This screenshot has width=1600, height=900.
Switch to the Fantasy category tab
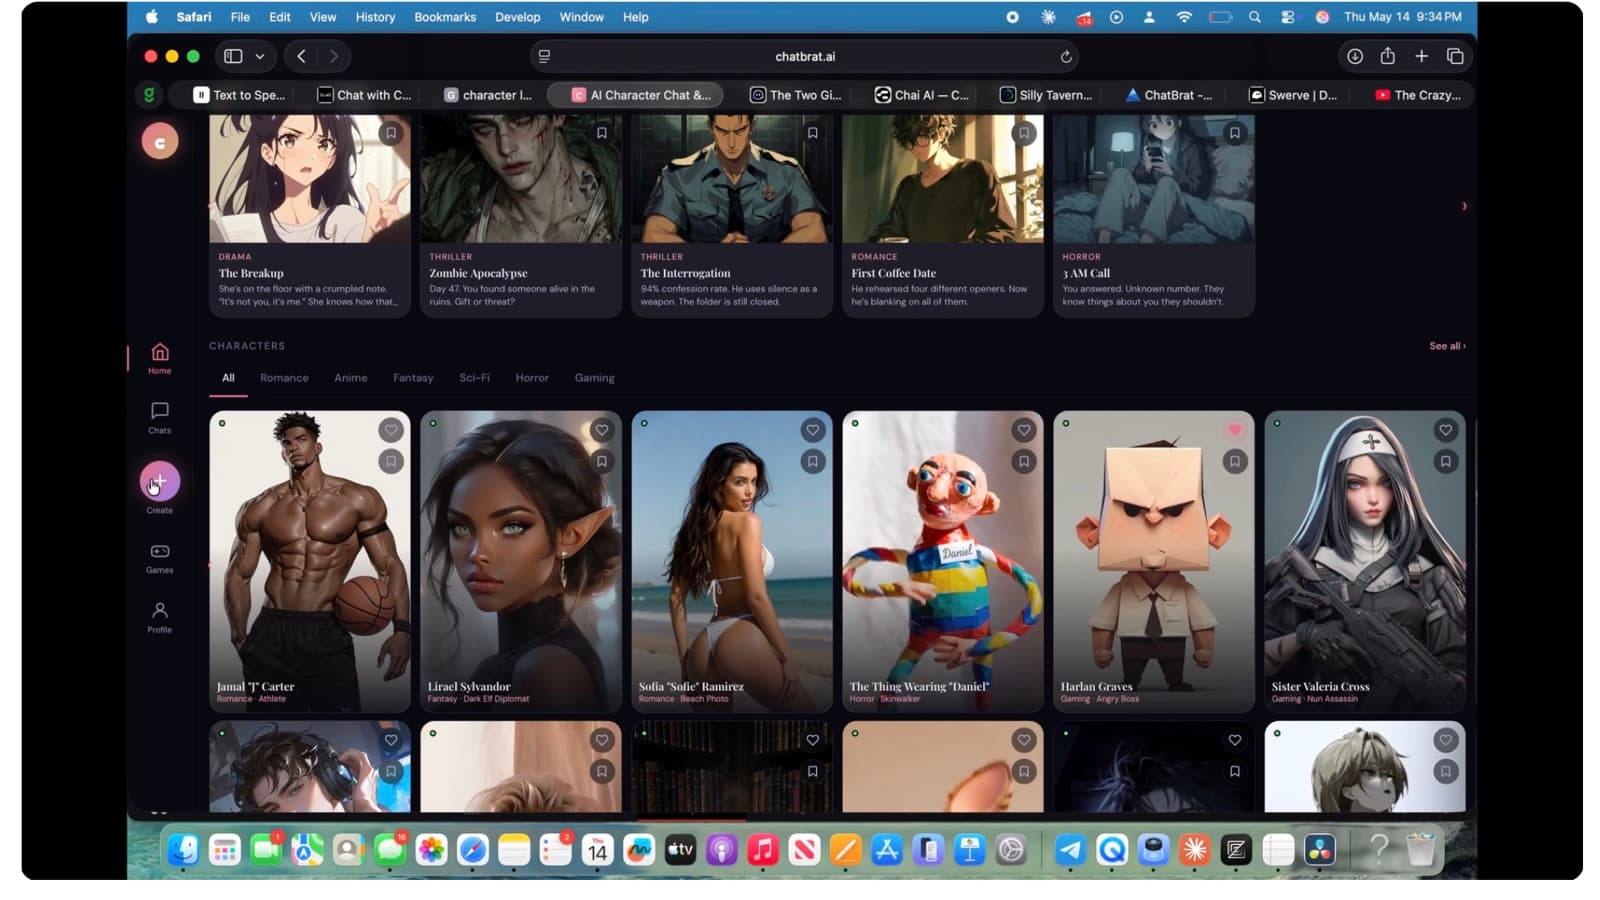click(x=413, y=378)
